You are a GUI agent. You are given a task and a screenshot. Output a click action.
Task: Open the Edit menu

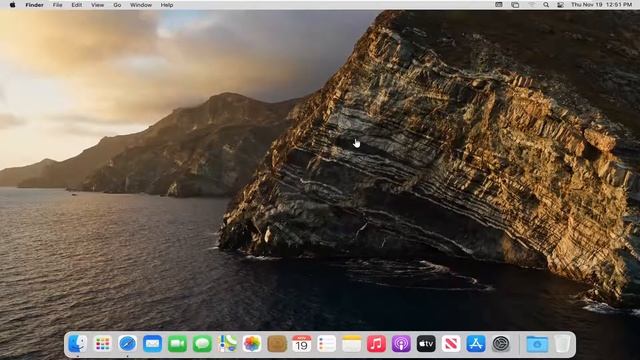pos(77,5)
